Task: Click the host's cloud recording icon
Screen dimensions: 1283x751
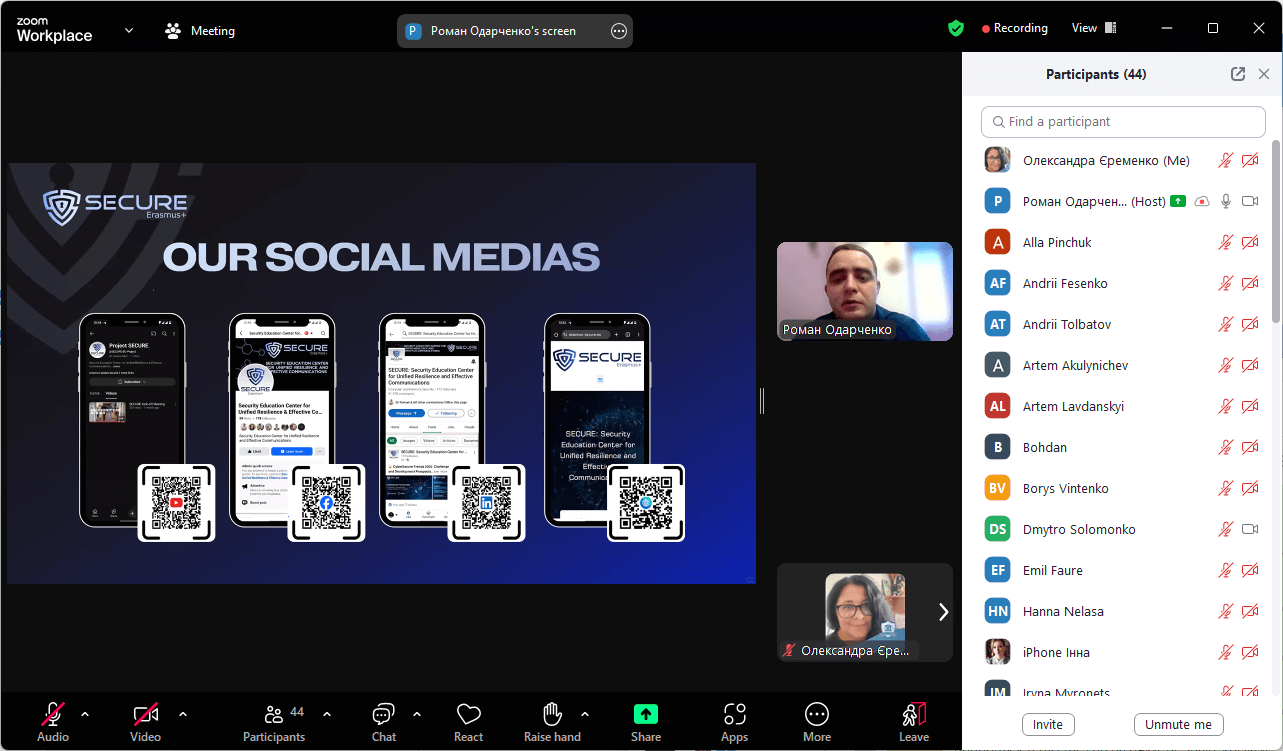Action: pos(1202,201)
